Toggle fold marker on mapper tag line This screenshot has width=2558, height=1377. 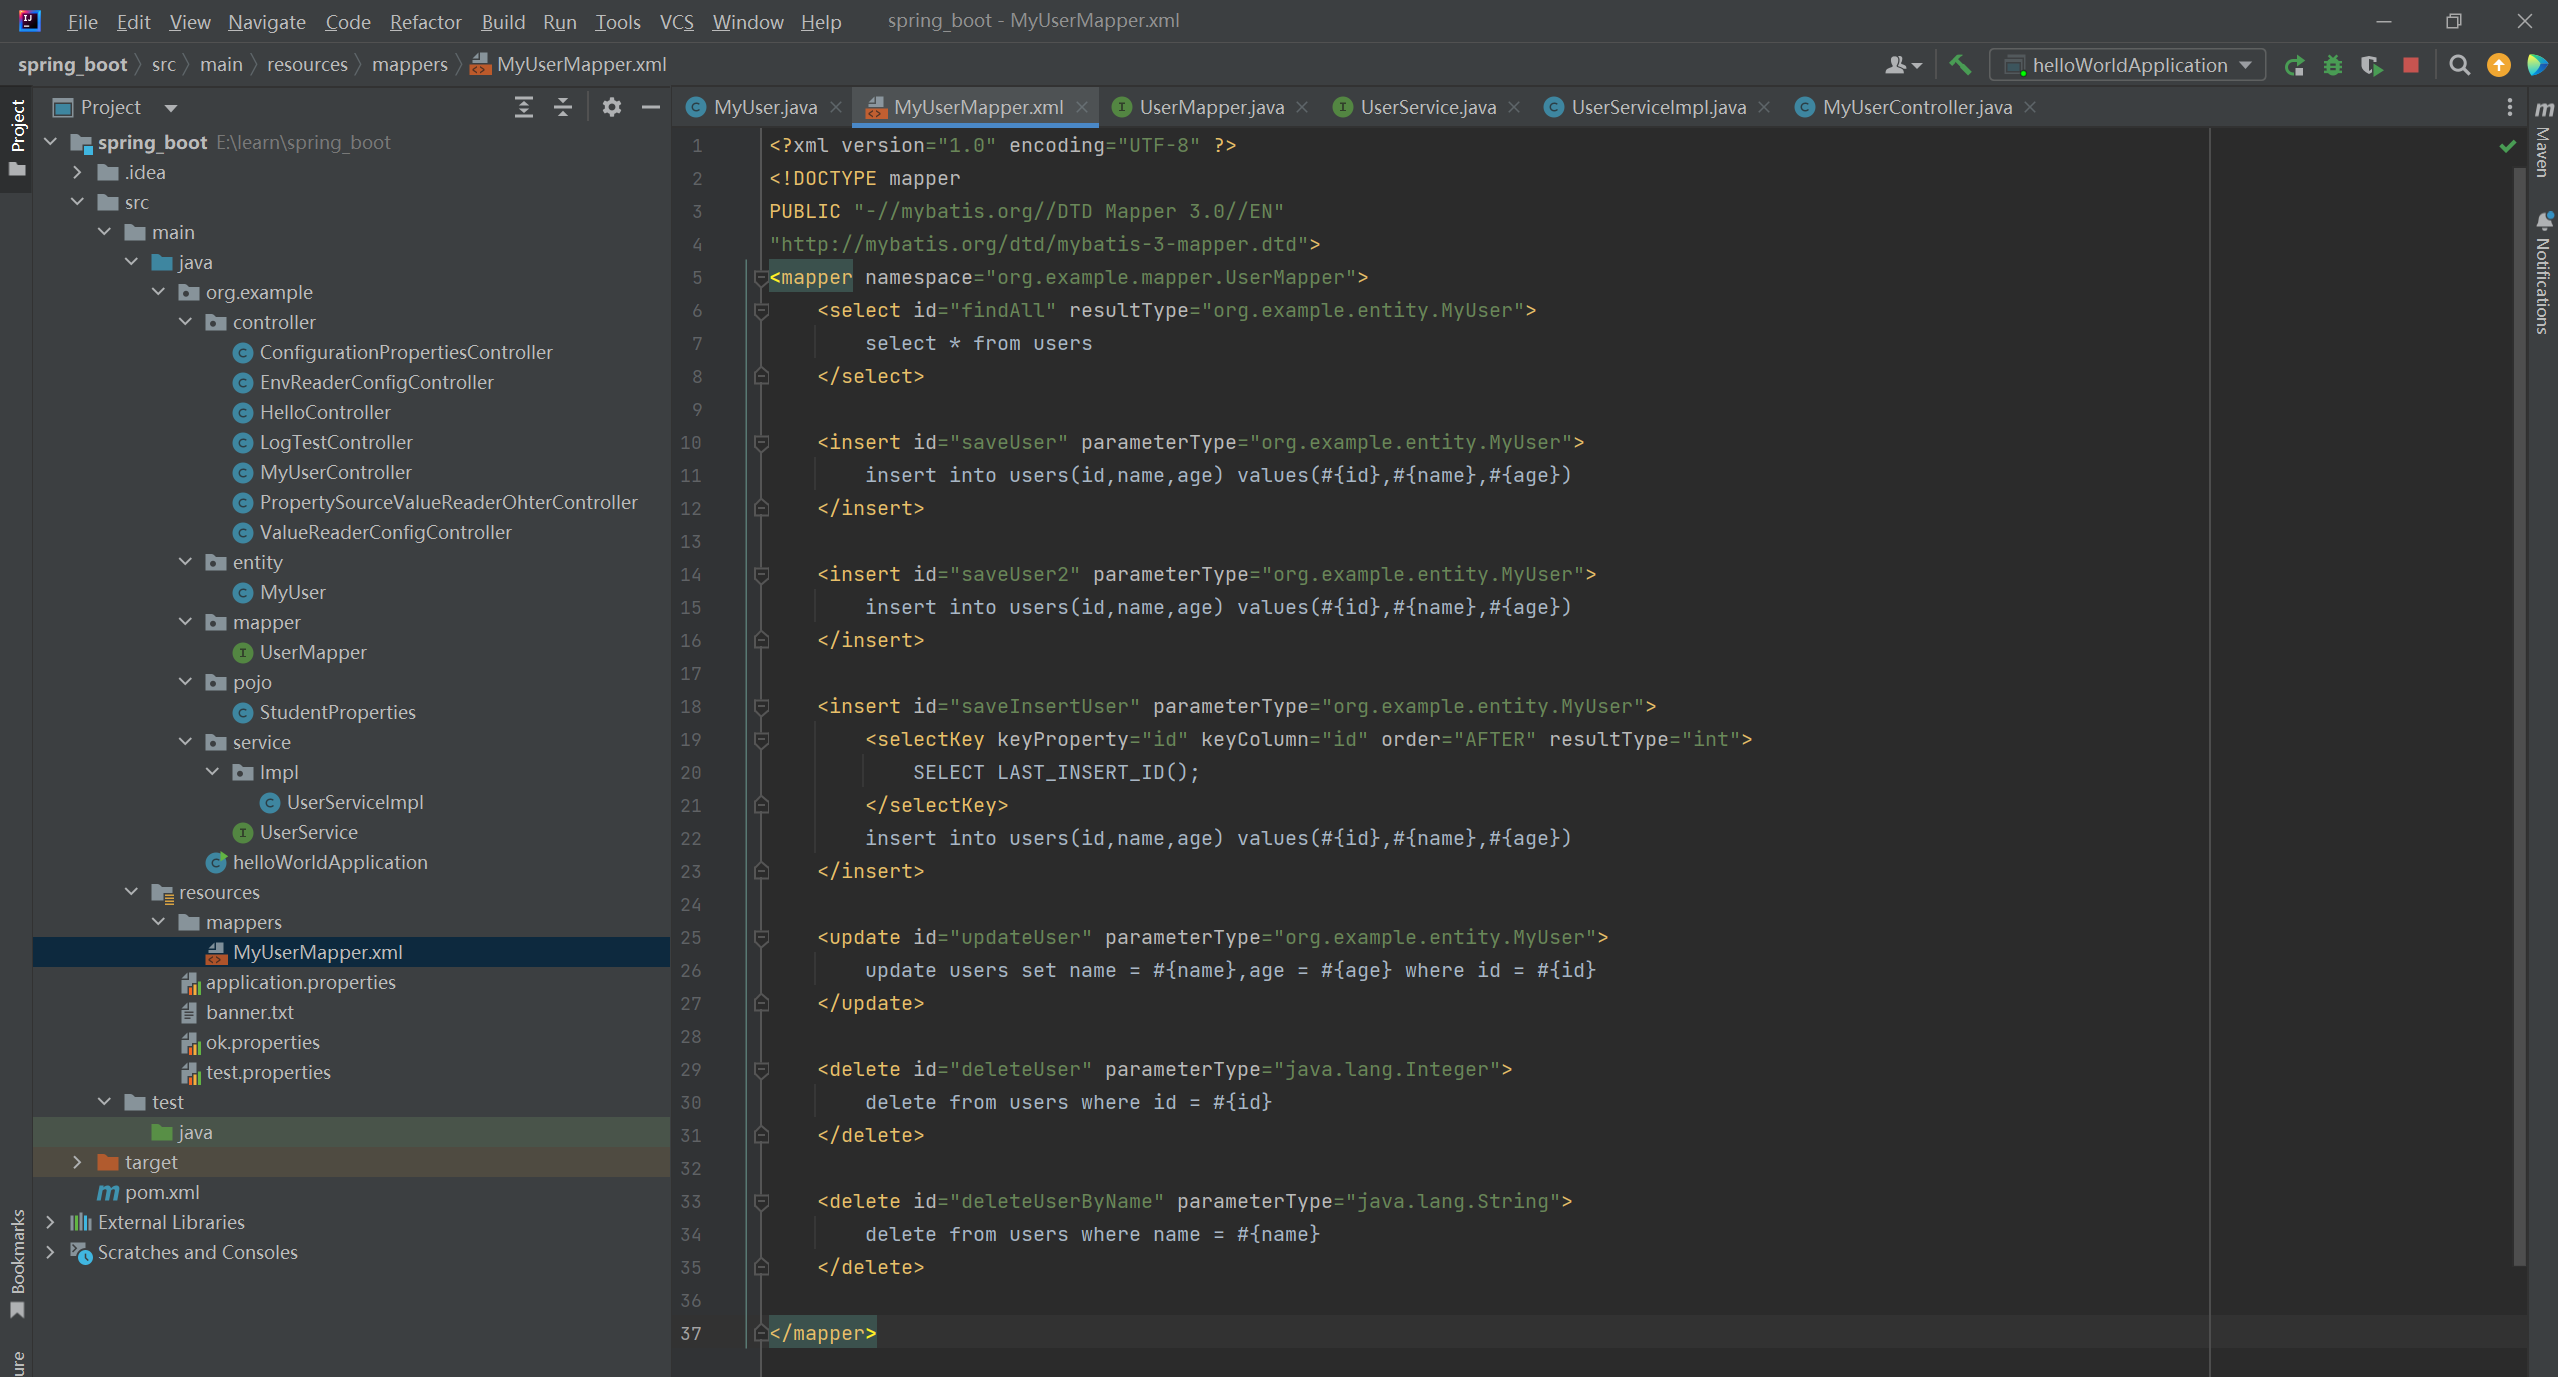(761, 278)
